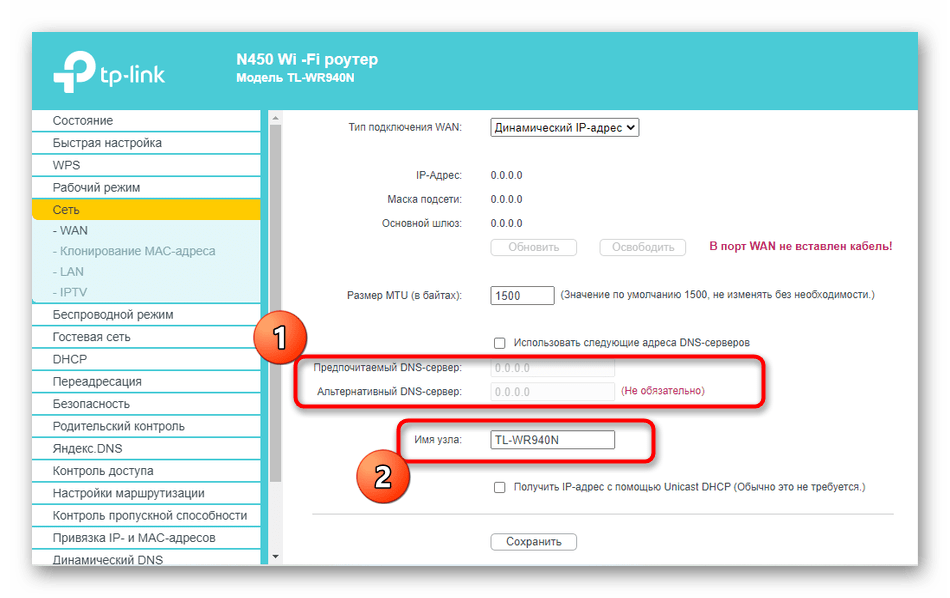Open Яндекс.DNS section
Screen dimensions: 950x598
coord(146,449)
